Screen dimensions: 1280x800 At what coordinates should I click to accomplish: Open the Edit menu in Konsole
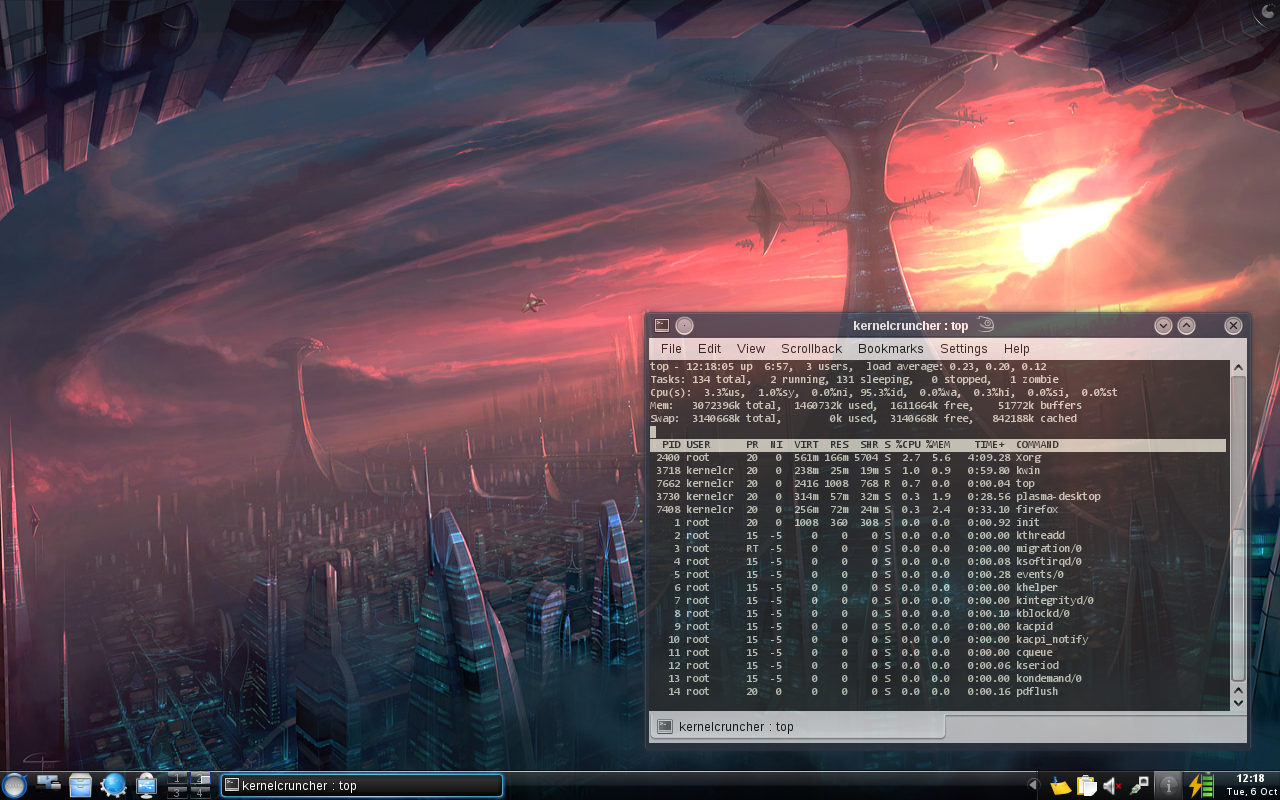(x=709, y=349)
